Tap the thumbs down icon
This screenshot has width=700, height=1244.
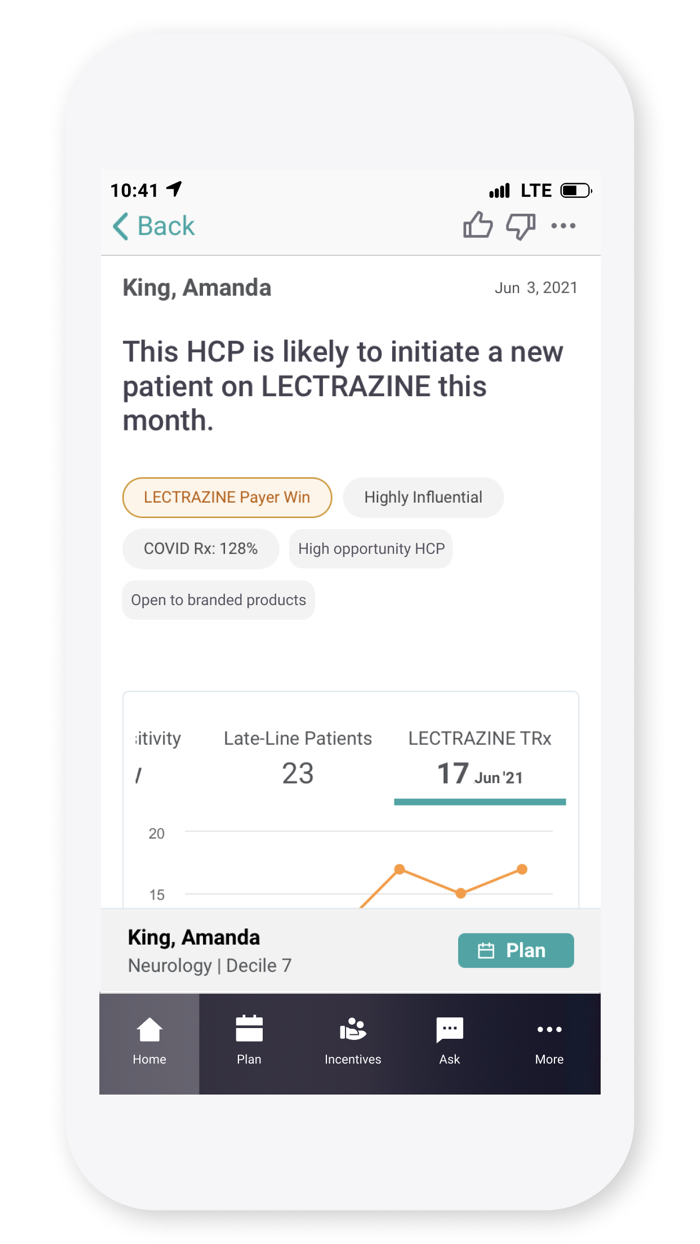[520, 226]
